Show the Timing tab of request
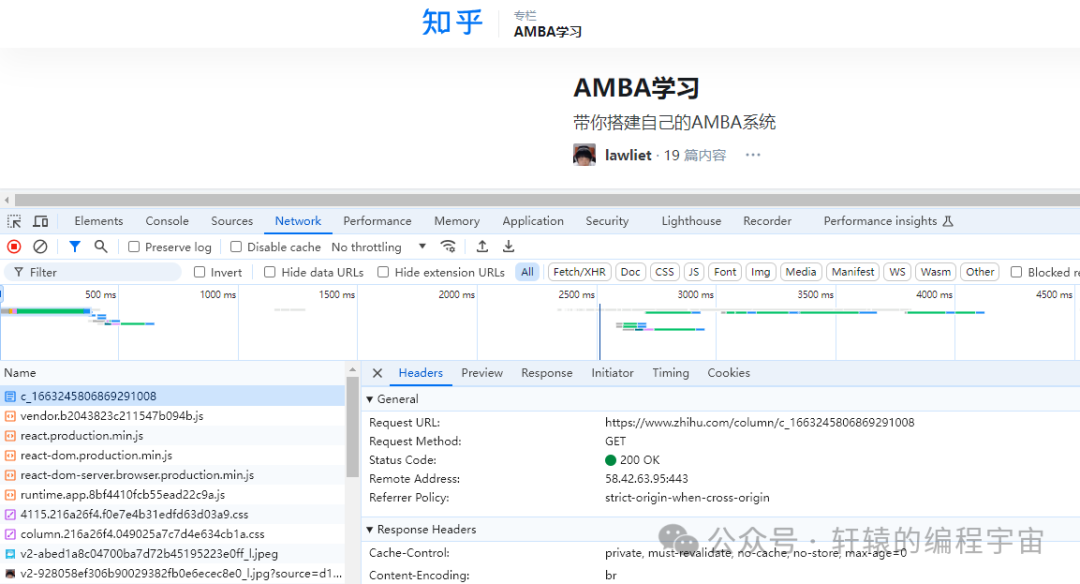Image resolution: width=1080 pixels, height=584 pixels. click(x=670, y=373)
